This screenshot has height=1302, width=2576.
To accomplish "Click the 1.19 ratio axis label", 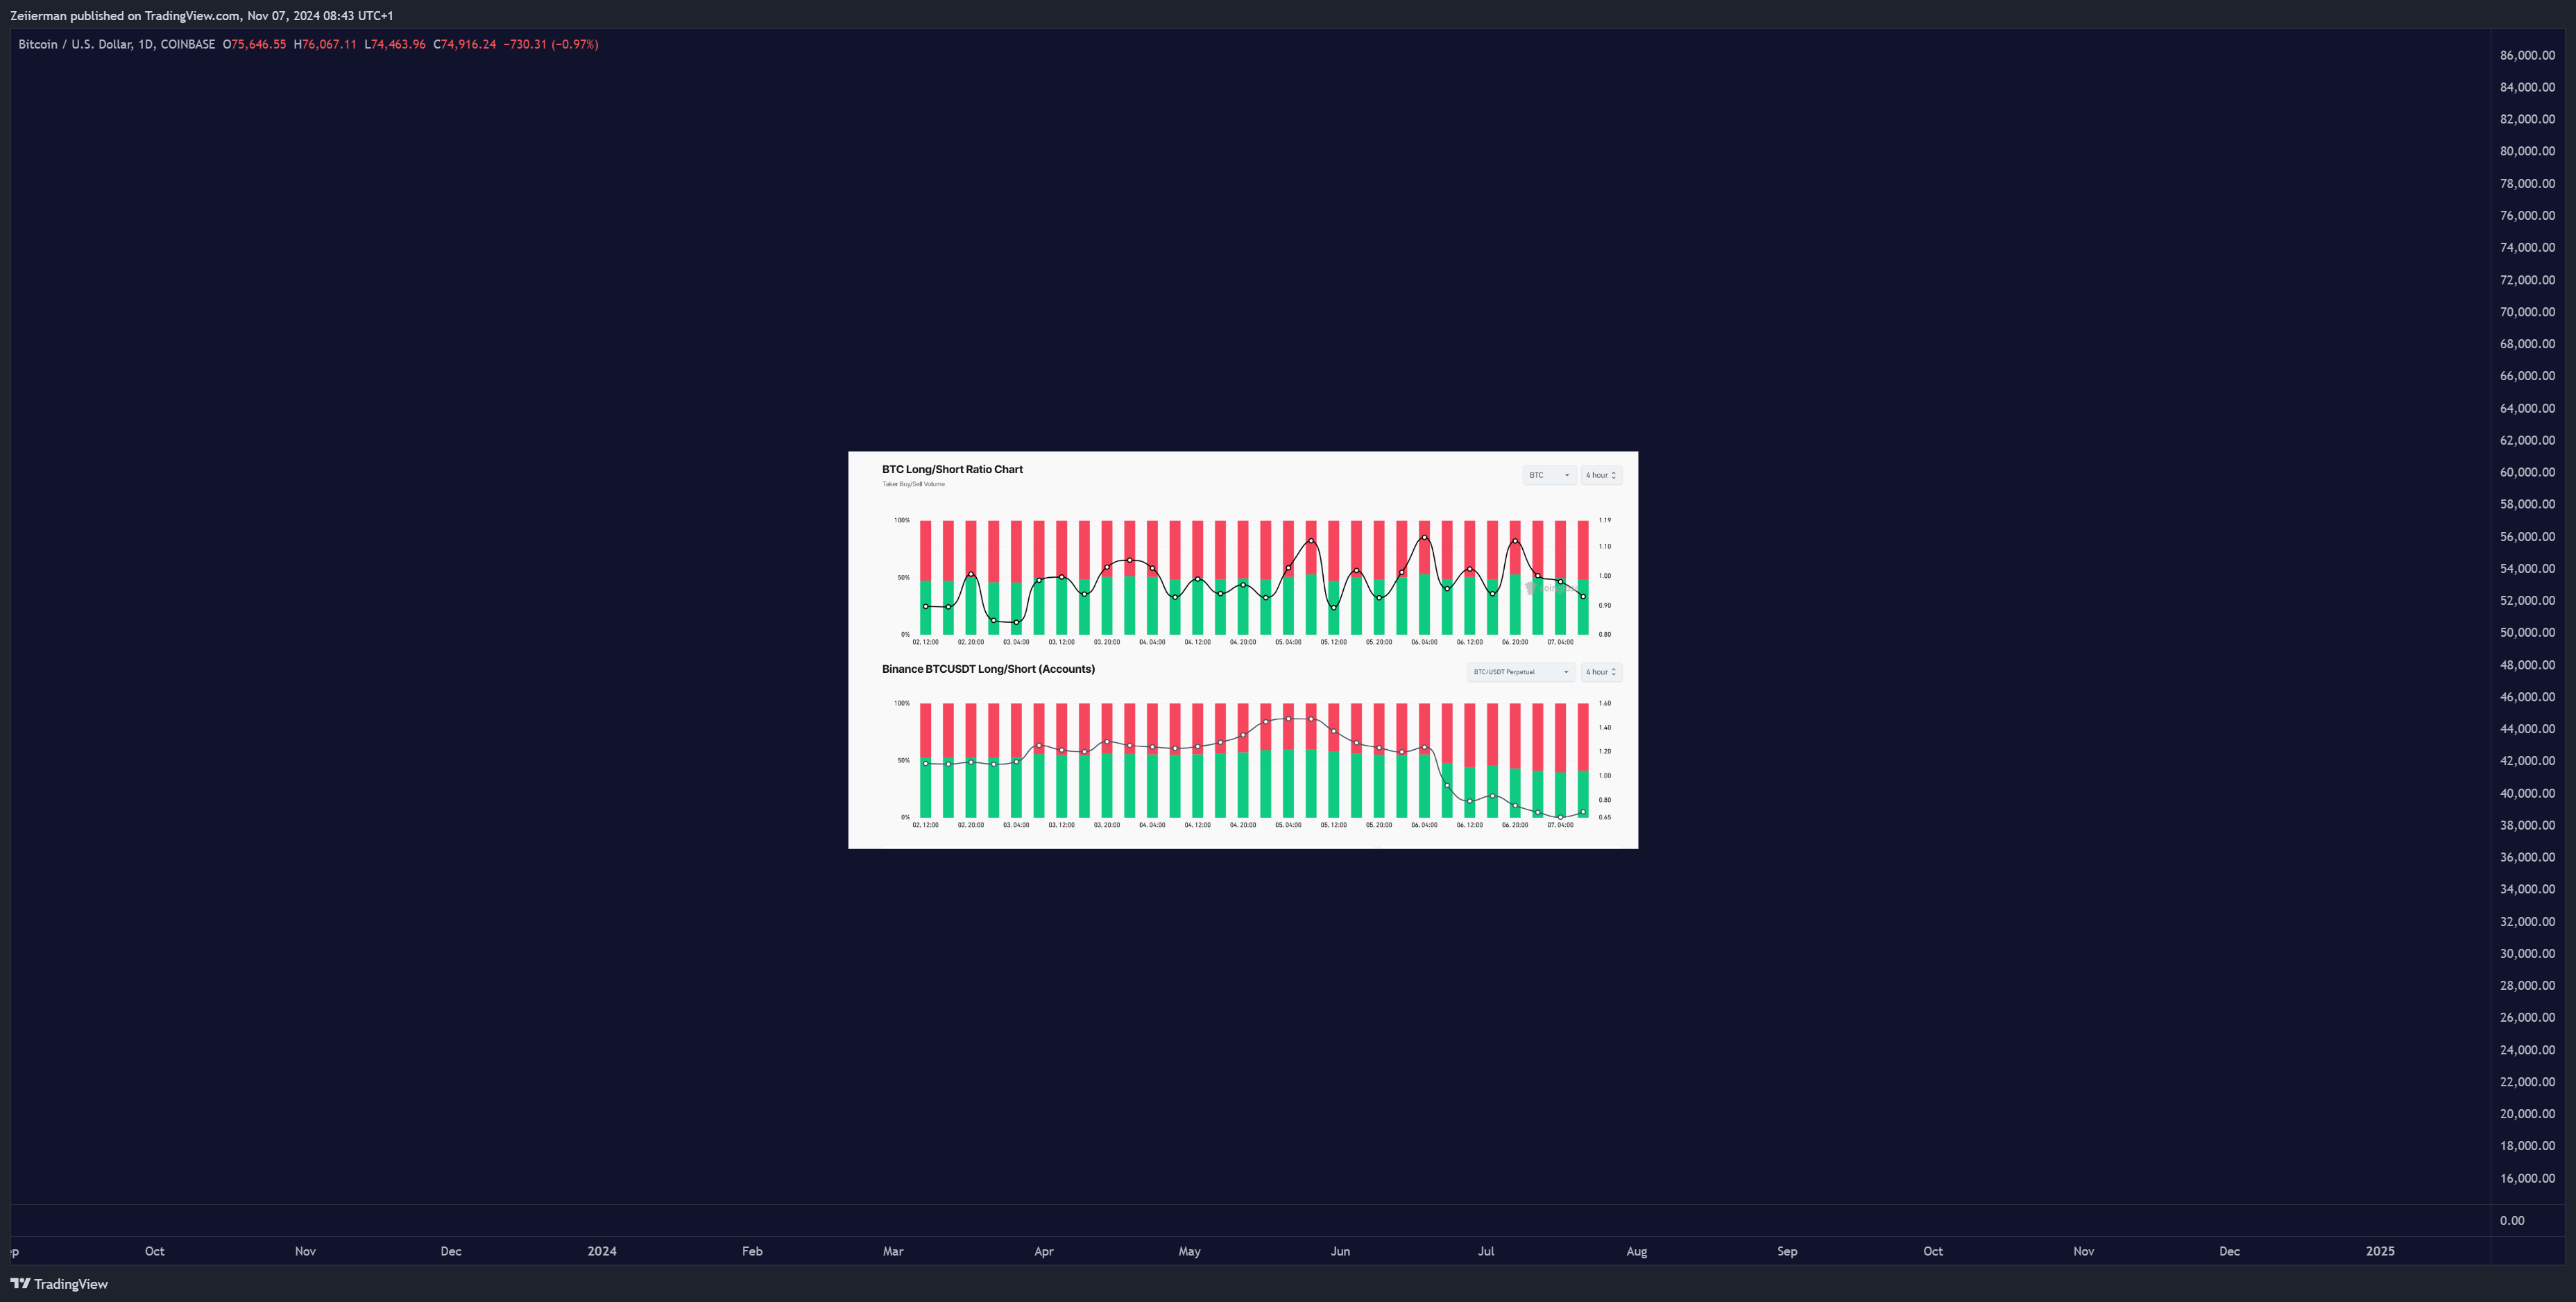I will click(x=1604, y=520).
